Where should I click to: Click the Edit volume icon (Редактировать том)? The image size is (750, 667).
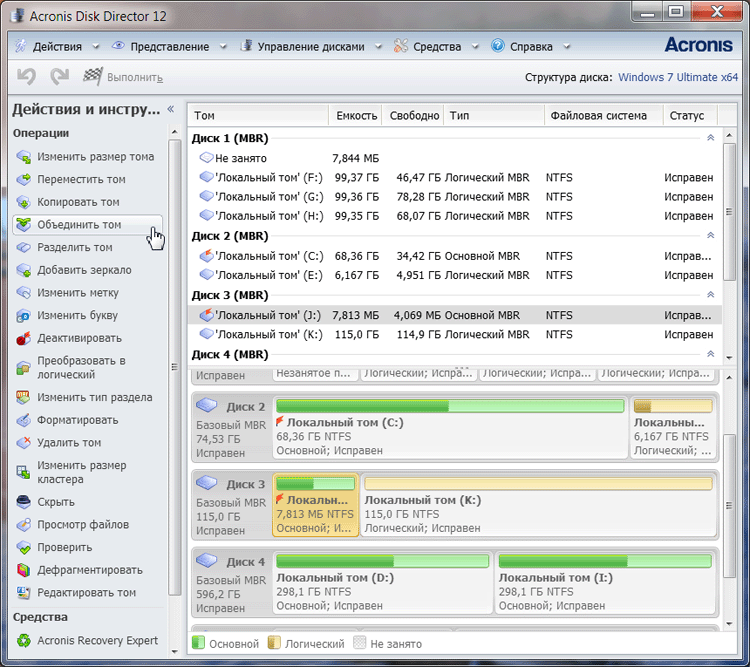click(x=23, y=592)
